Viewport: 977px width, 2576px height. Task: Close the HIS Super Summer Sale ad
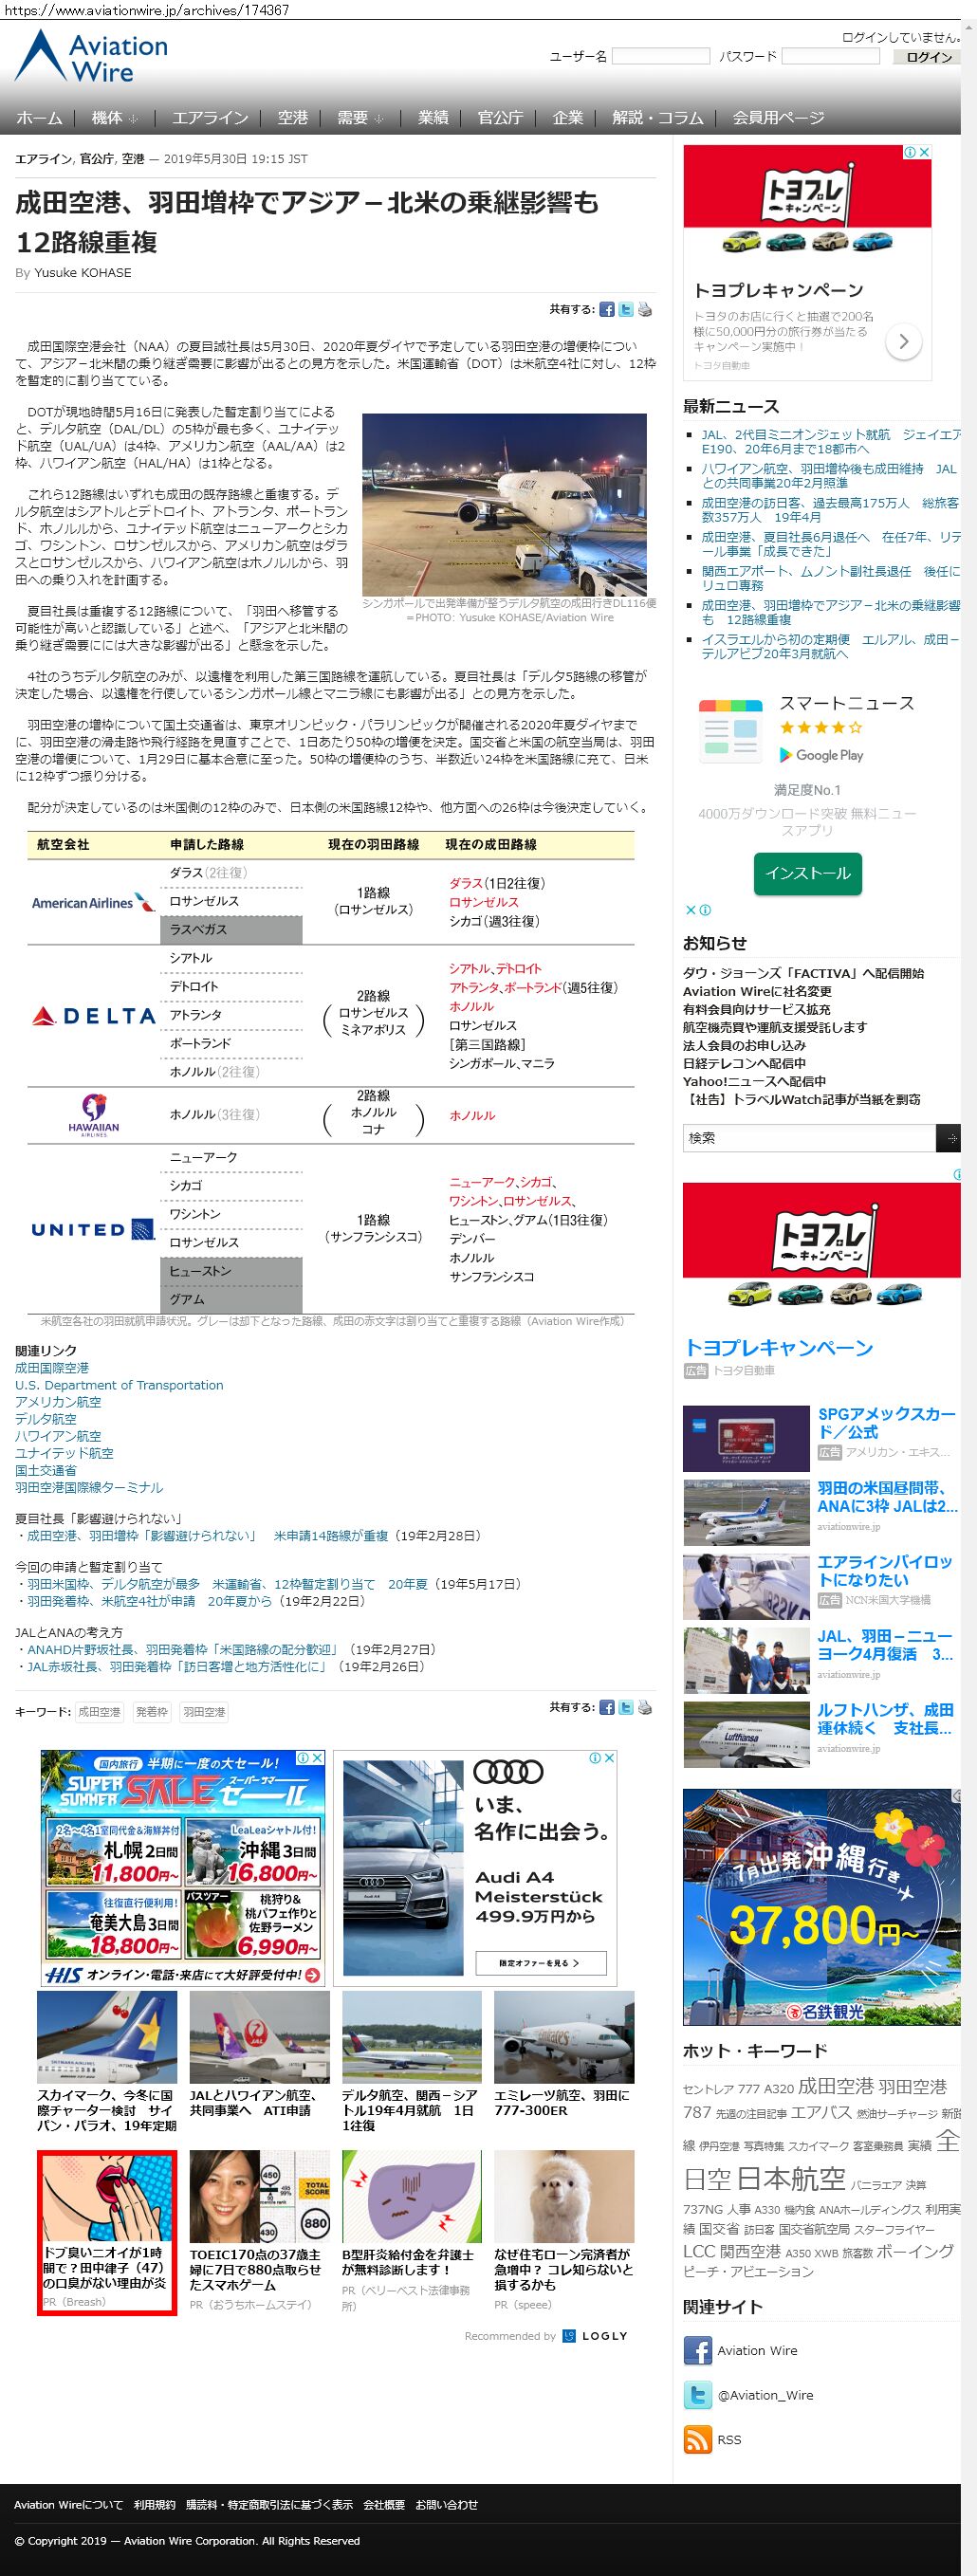pos(318,1758)
